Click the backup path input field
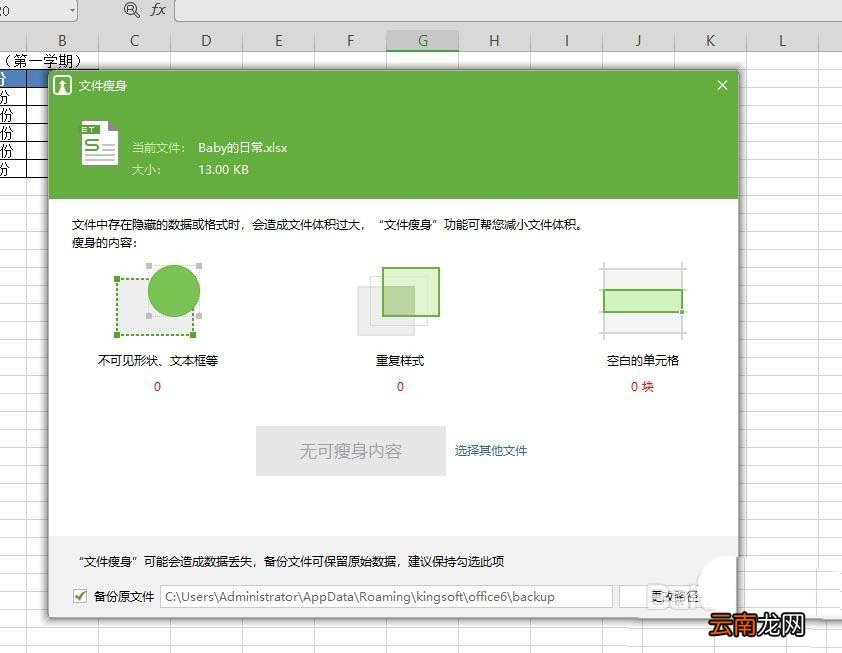The image size is (842, 653). tap(386, 597)
